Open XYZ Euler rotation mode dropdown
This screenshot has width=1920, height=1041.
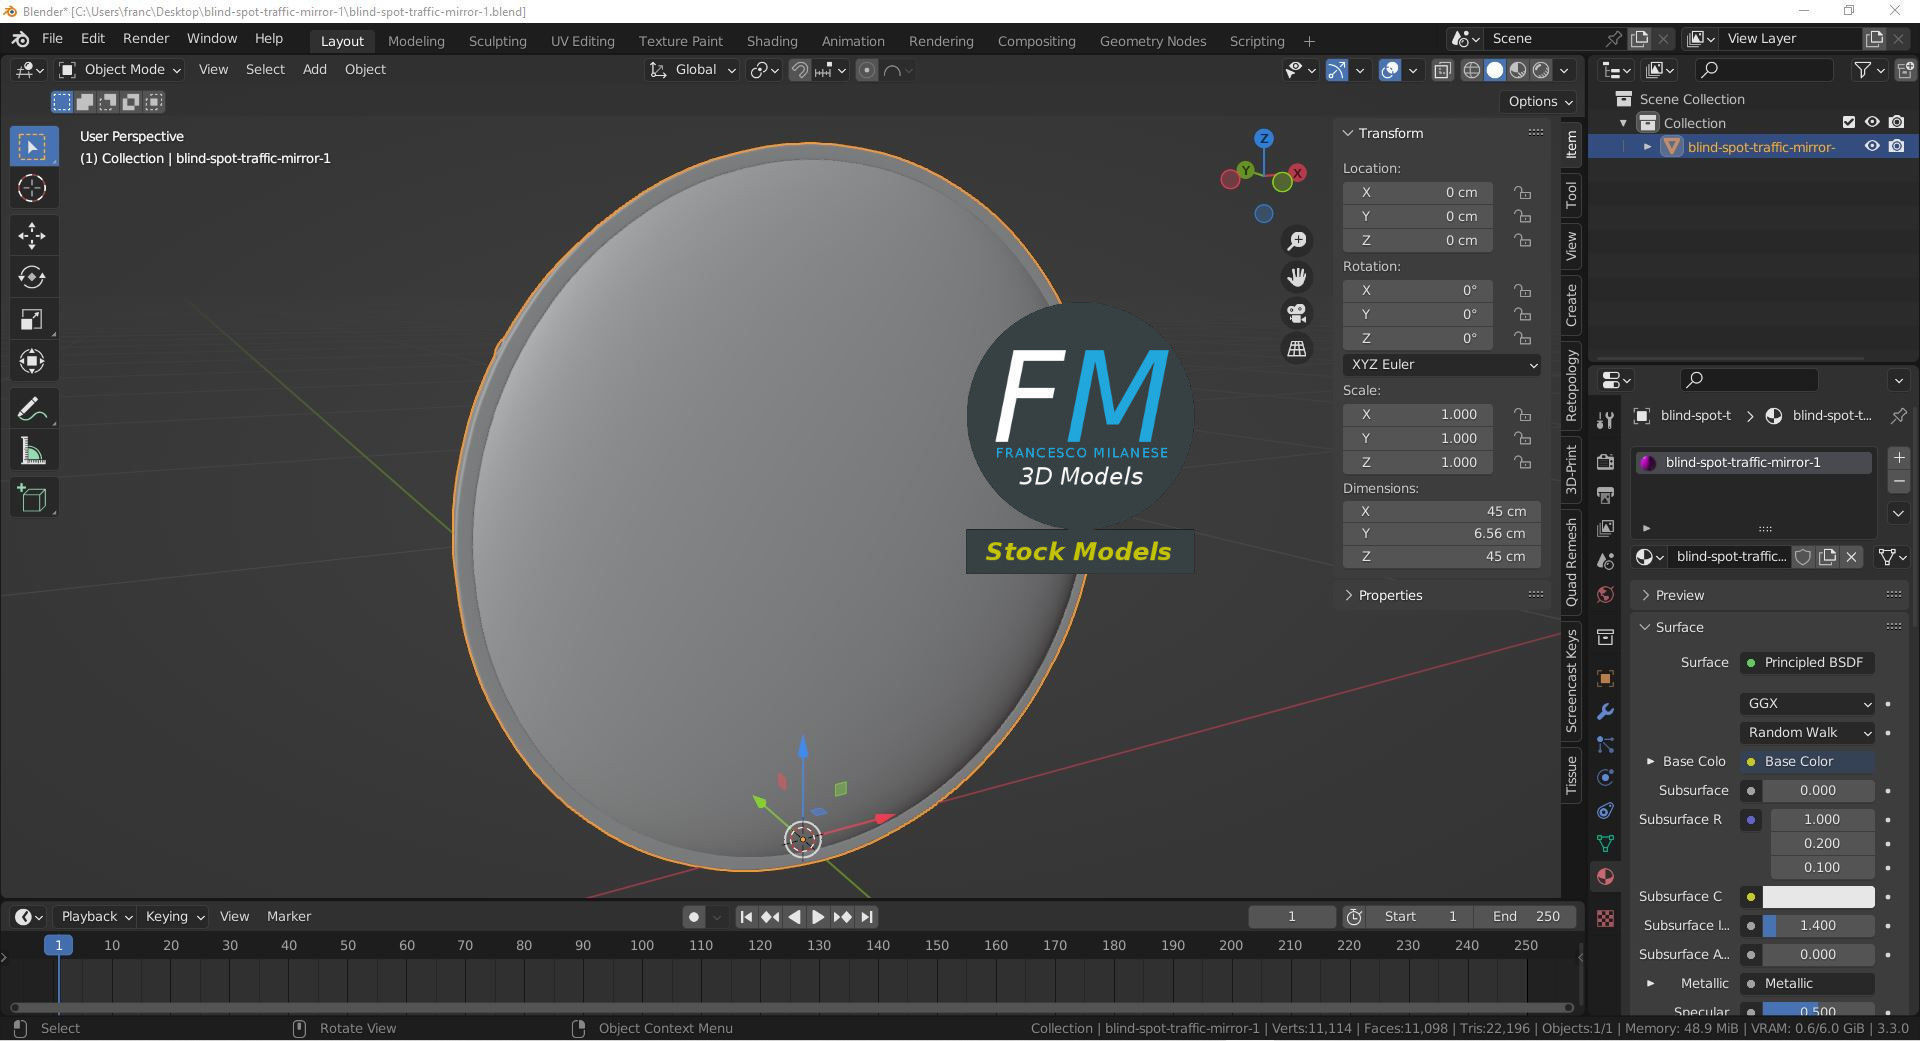pos(1442,365)
